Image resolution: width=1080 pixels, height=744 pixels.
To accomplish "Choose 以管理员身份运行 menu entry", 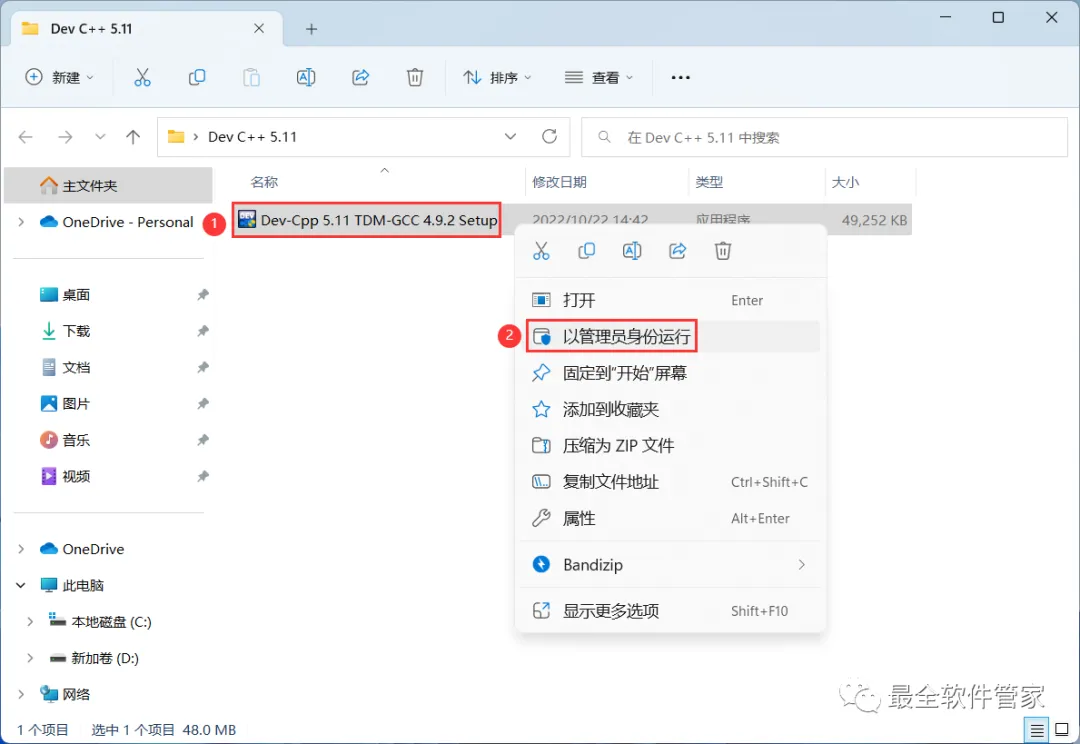I will pyautogui.click(x=670, y=336).
